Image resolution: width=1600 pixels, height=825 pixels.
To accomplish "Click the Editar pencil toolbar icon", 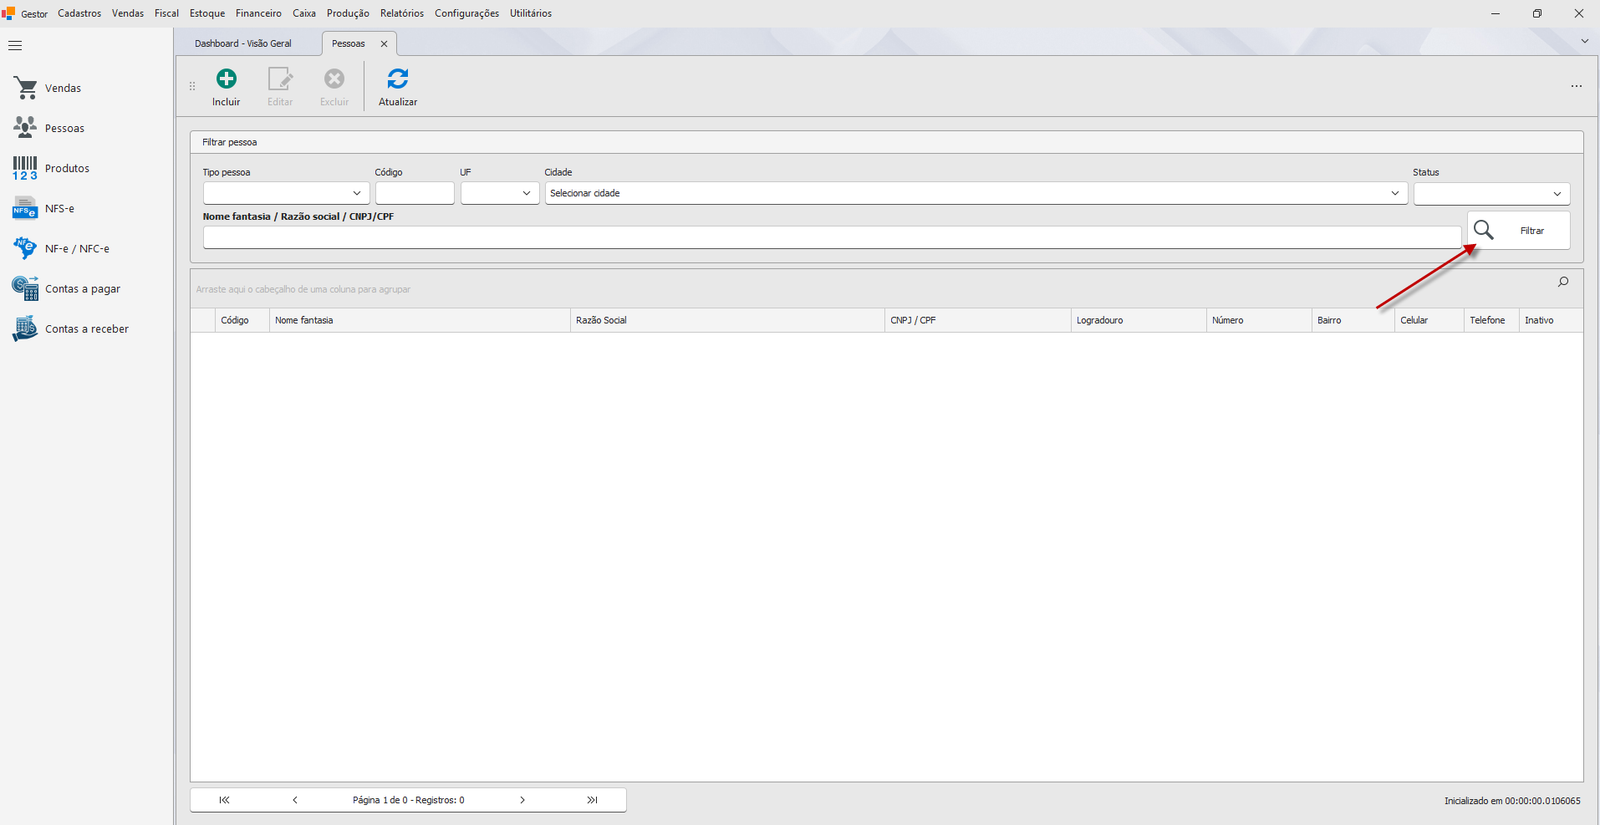I will (280, 78).
